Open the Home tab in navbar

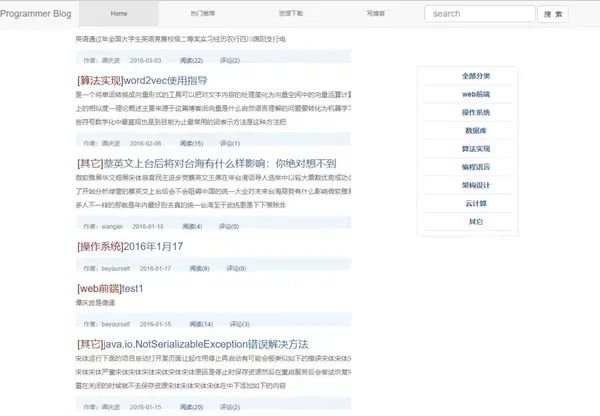(119, 13)
